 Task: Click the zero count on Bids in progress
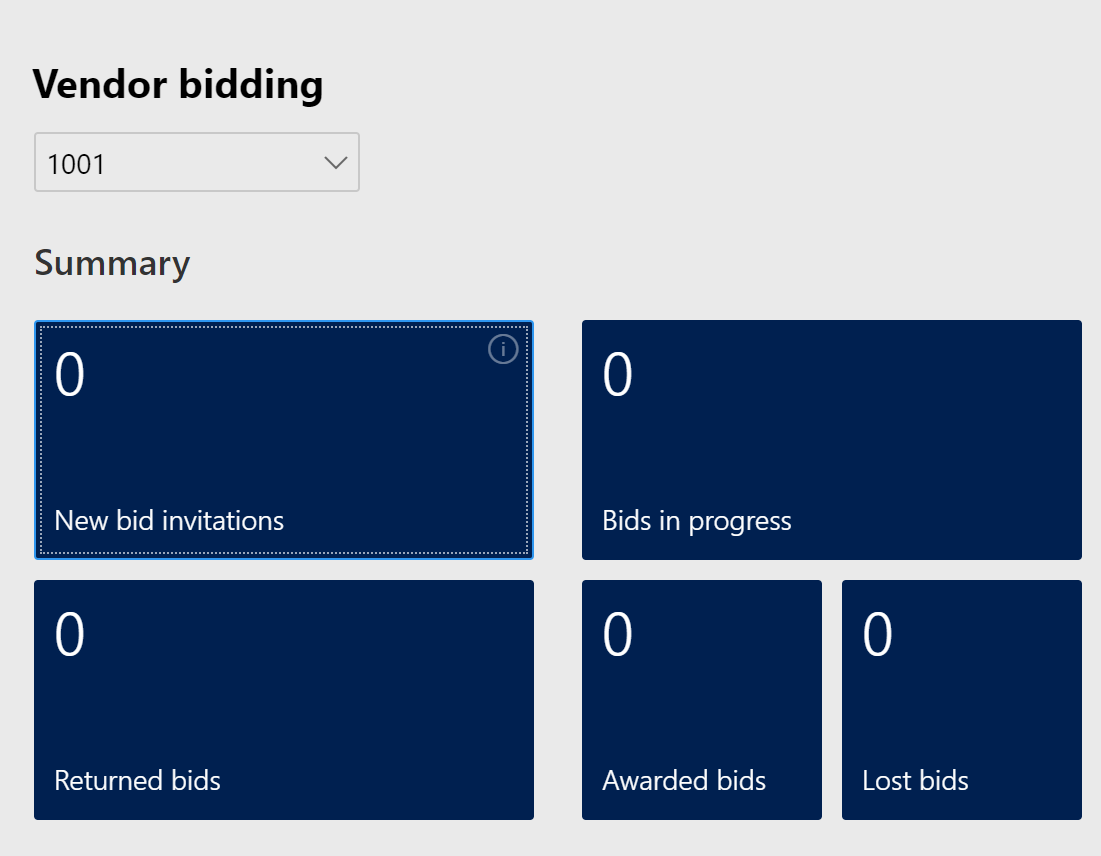click(x=618, y=376)
